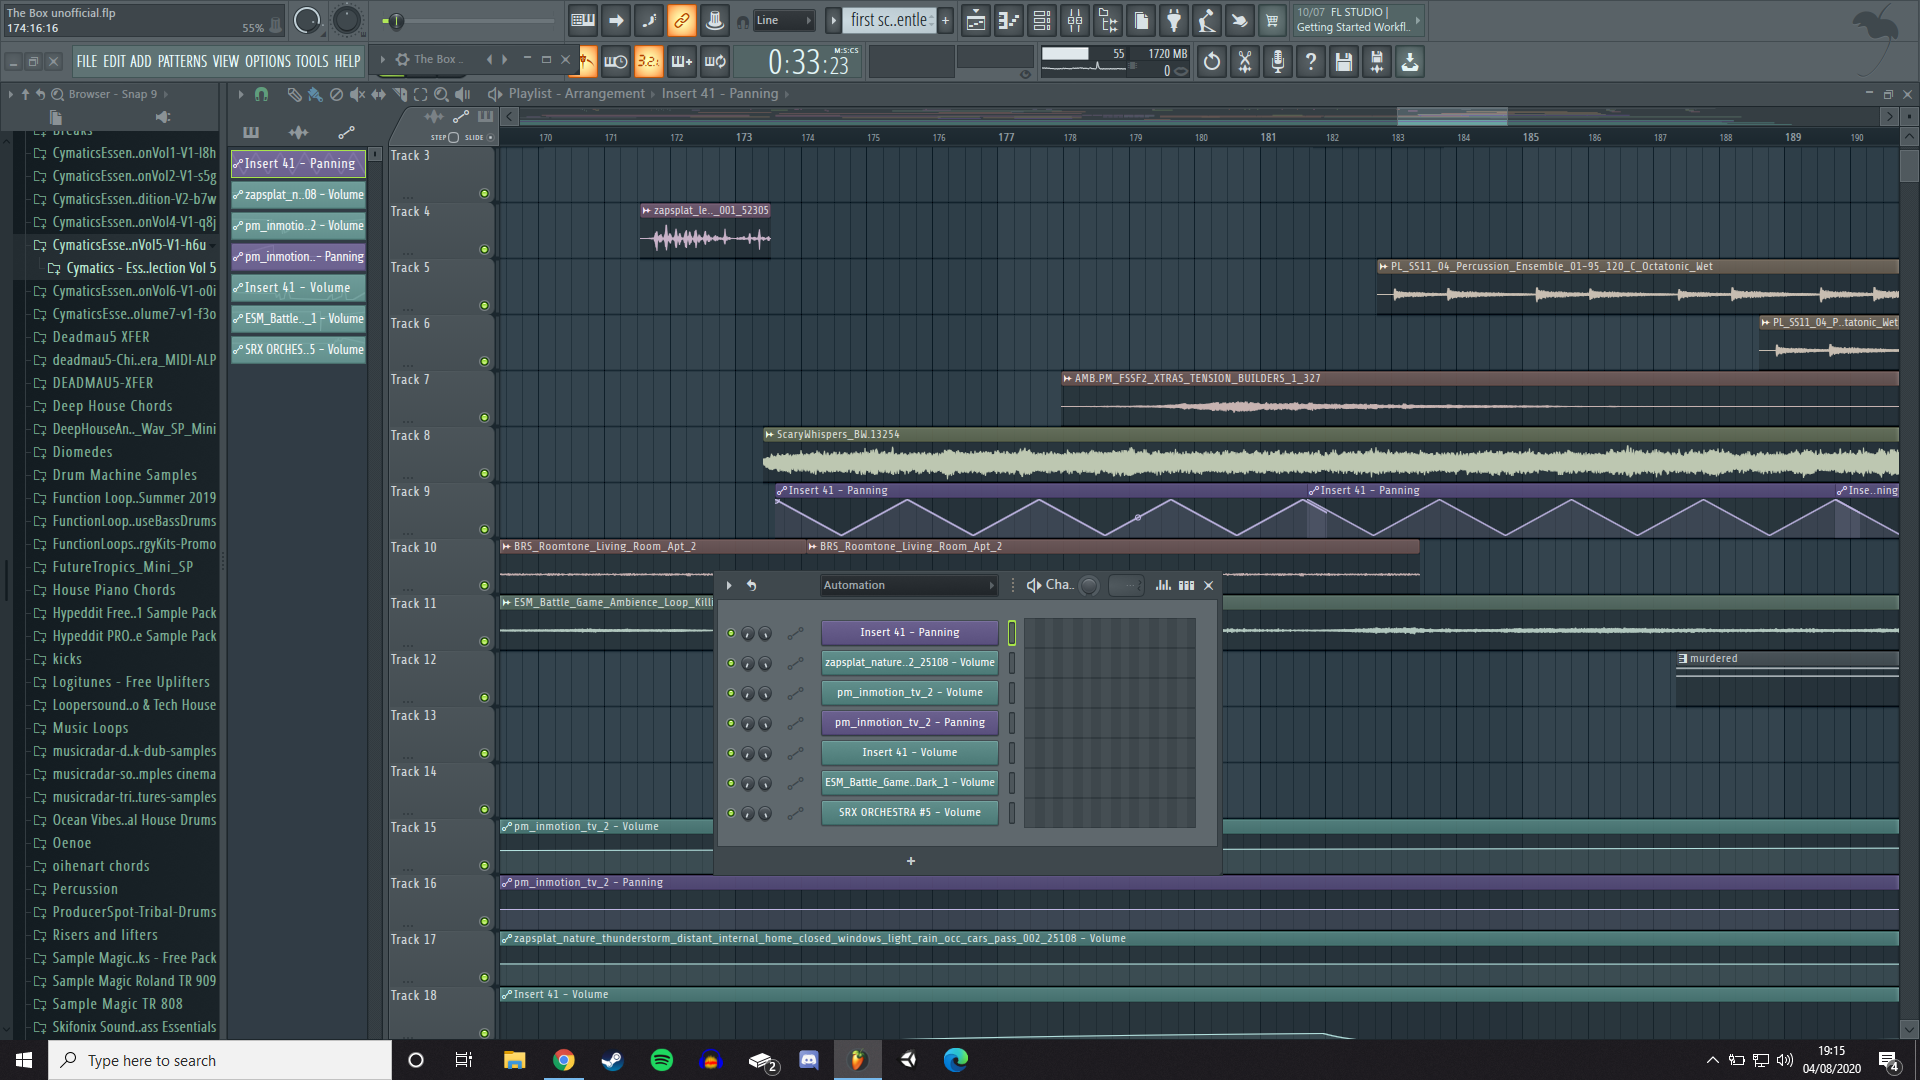Toggle the link multi controllers icon
The image size is (1920, 1080).
click(681, 20)
